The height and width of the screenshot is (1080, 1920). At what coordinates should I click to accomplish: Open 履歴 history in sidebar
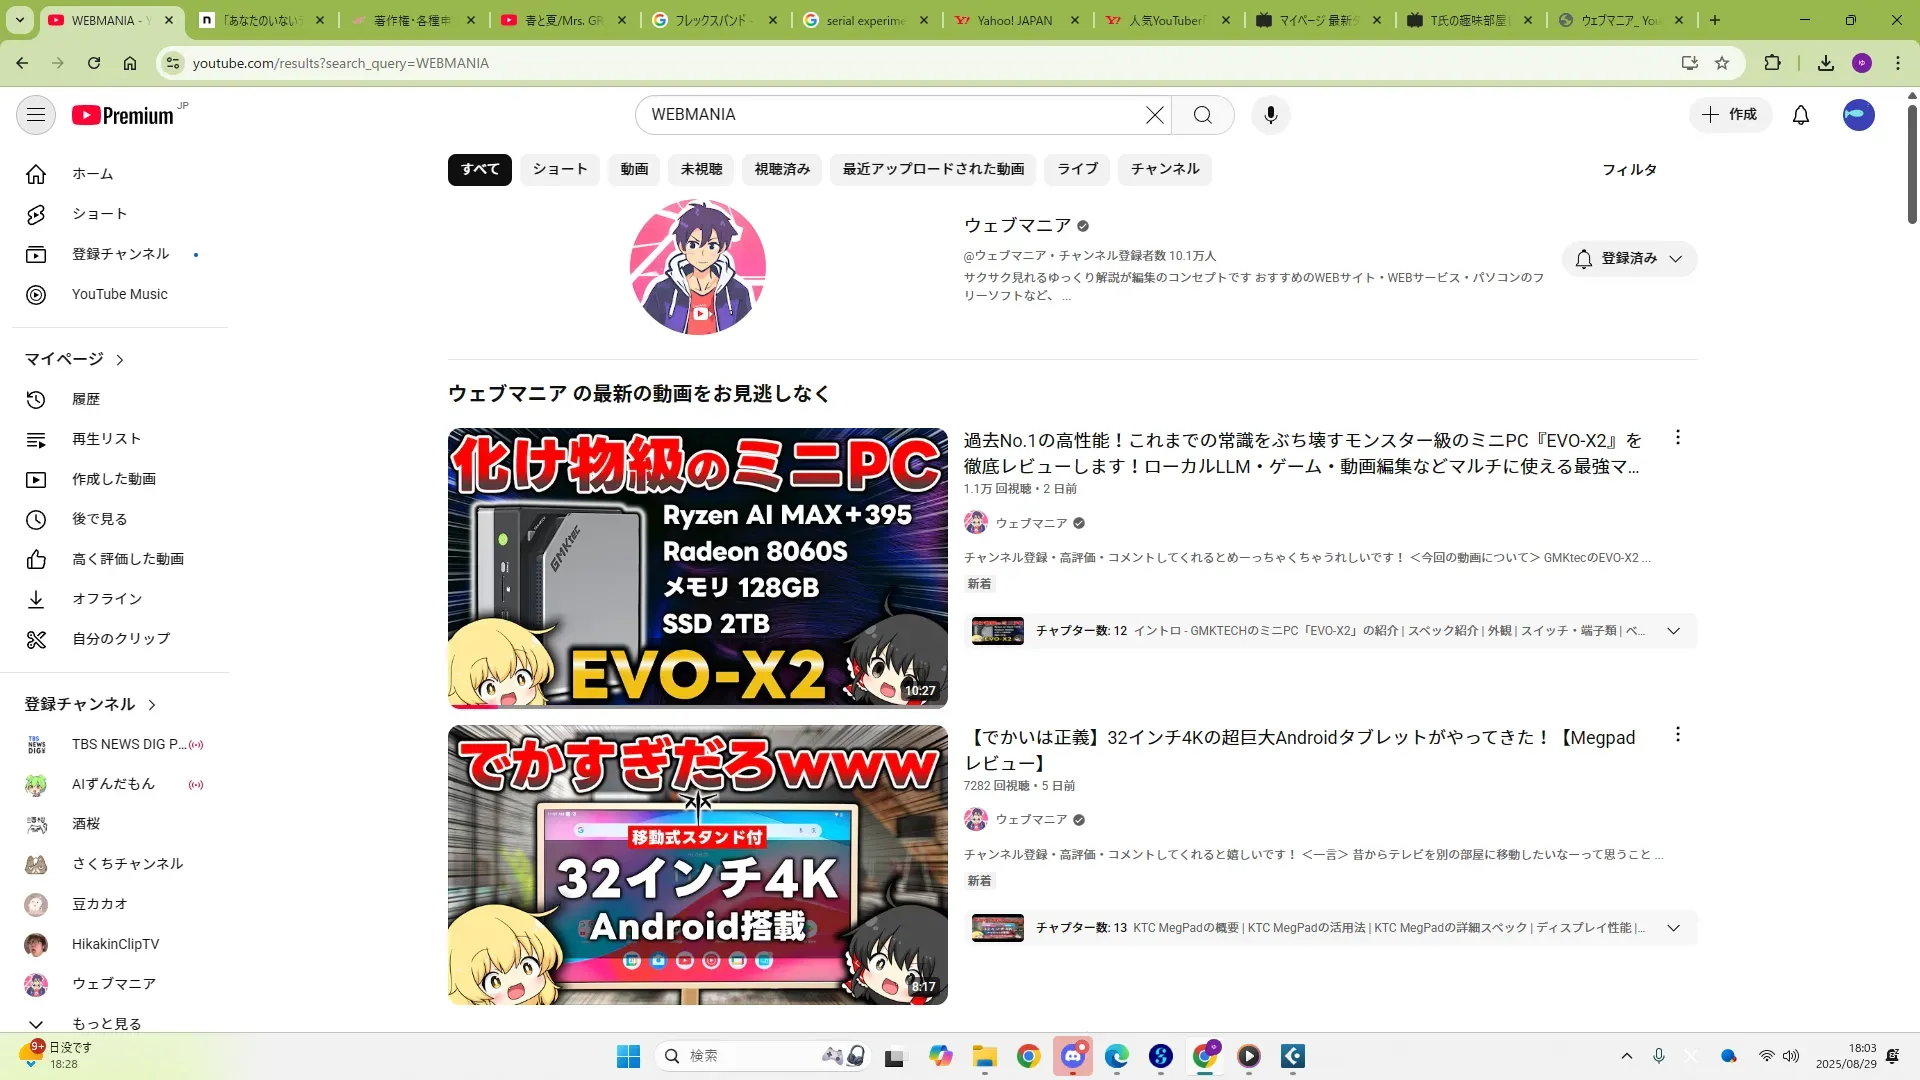(x=85, y=399)
